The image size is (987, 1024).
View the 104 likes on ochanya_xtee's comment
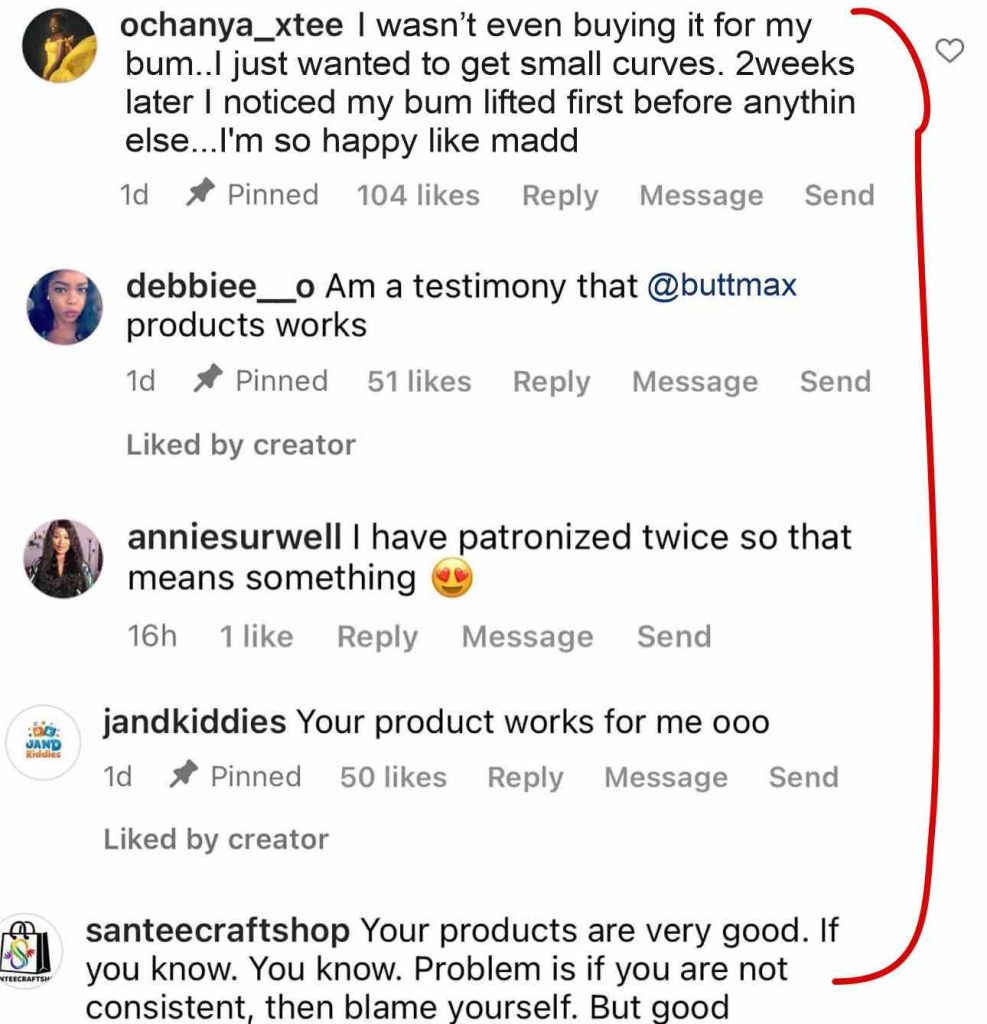tap(418, 195)
